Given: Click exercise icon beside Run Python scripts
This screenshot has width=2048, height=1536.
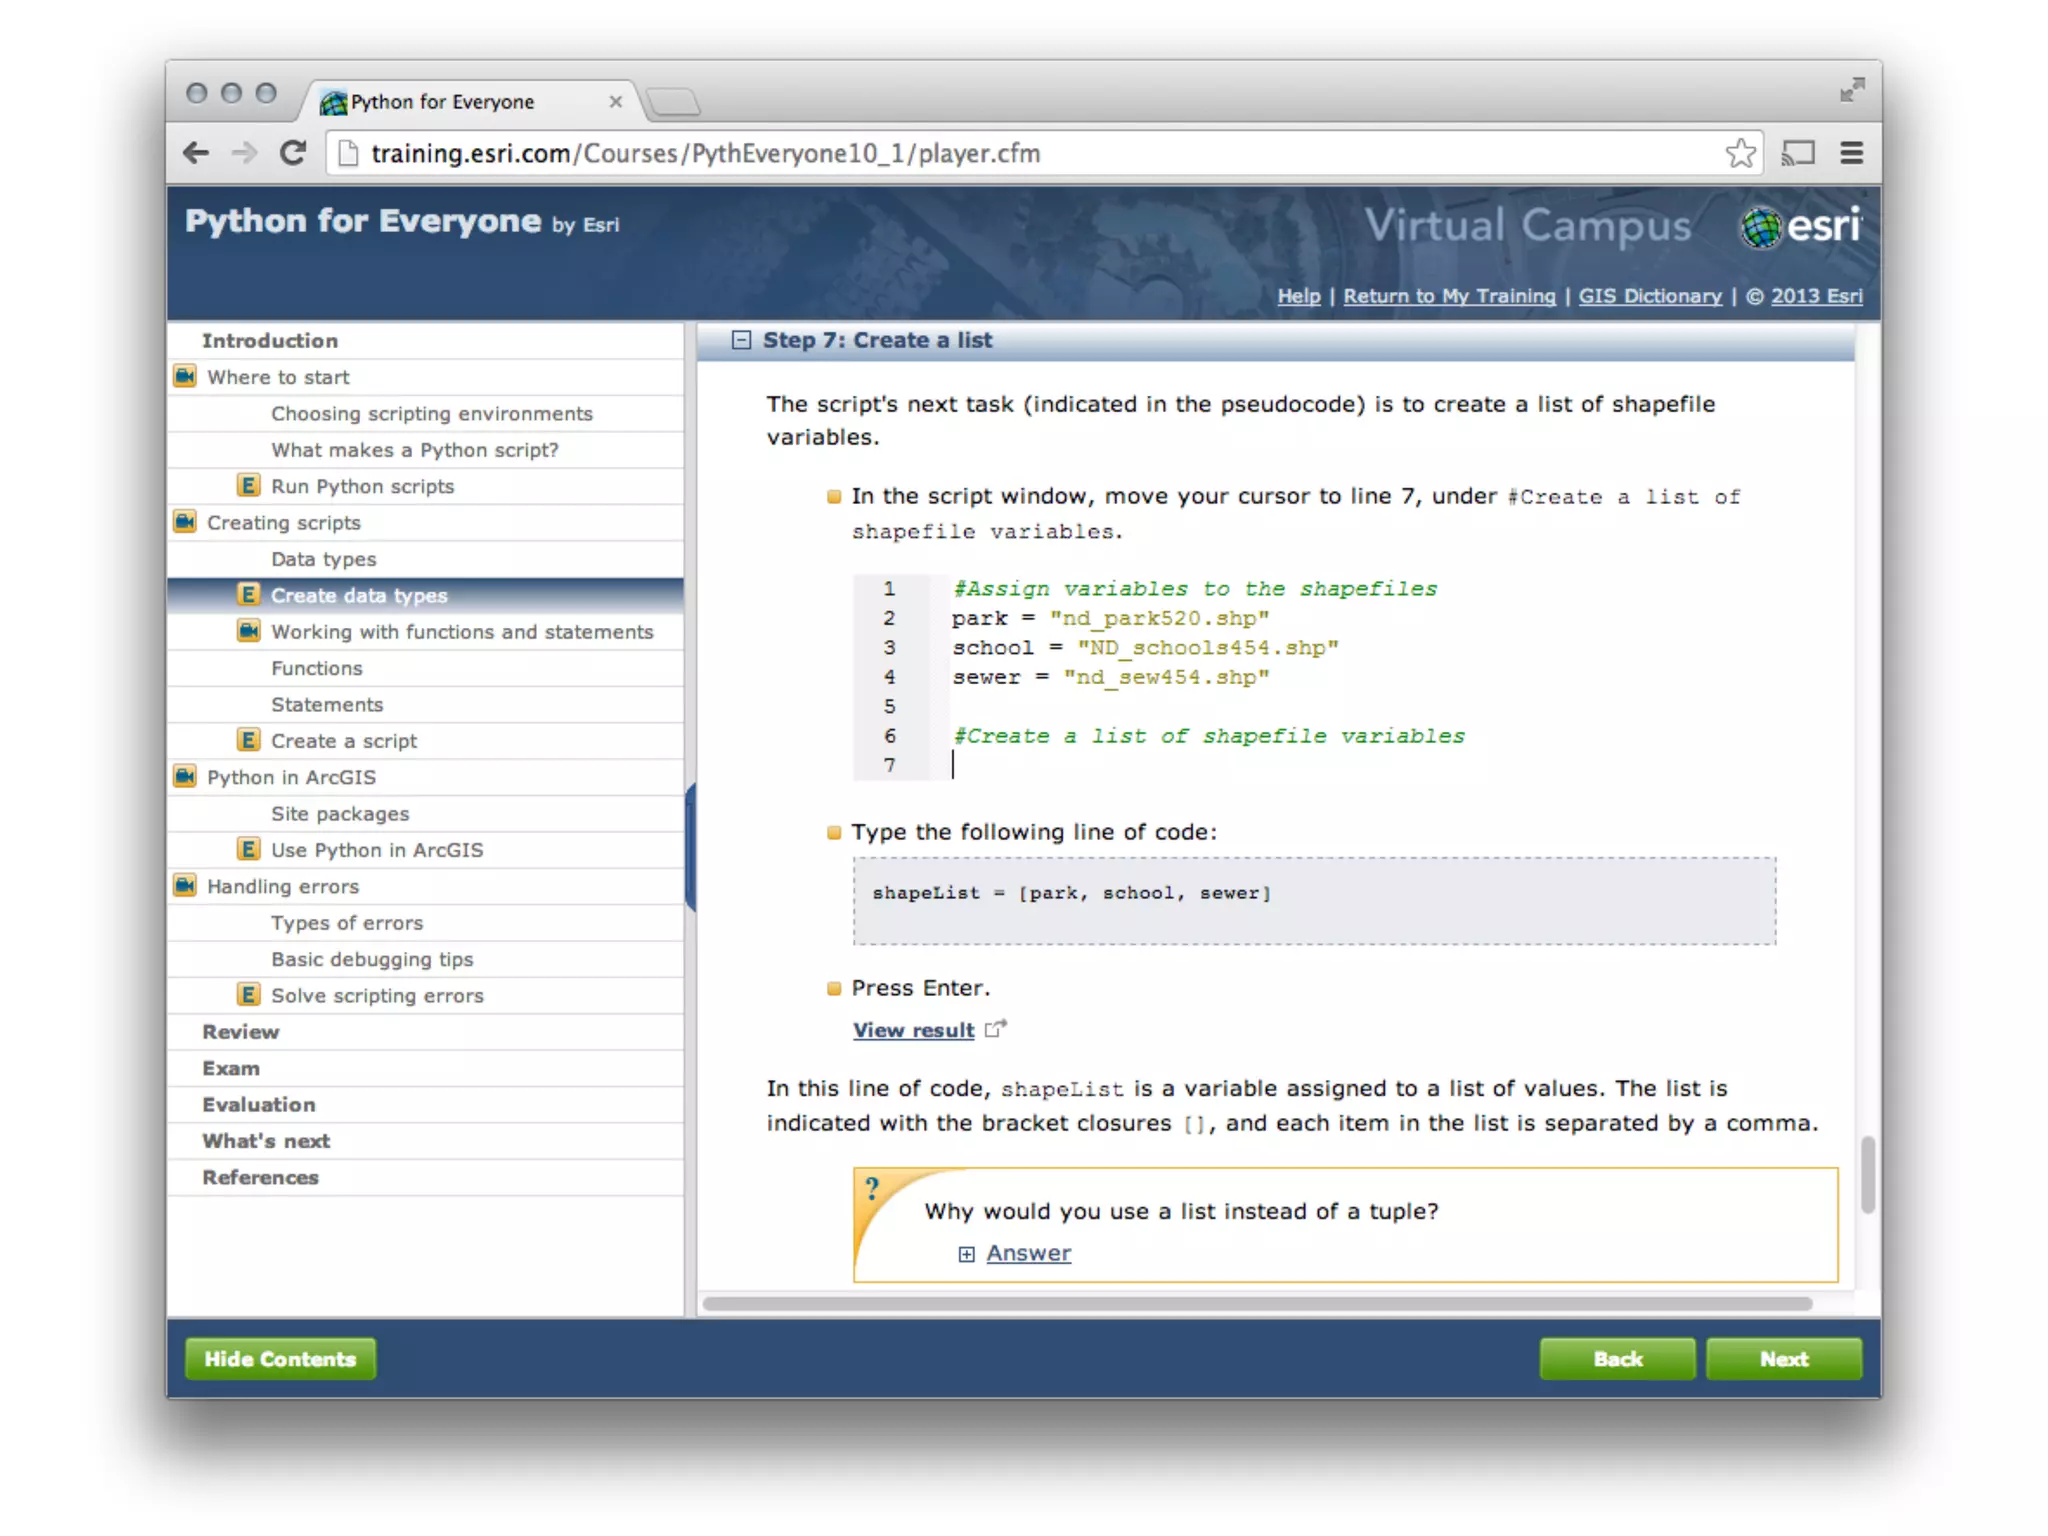Looking at the screenshot, I should point(248,486).
